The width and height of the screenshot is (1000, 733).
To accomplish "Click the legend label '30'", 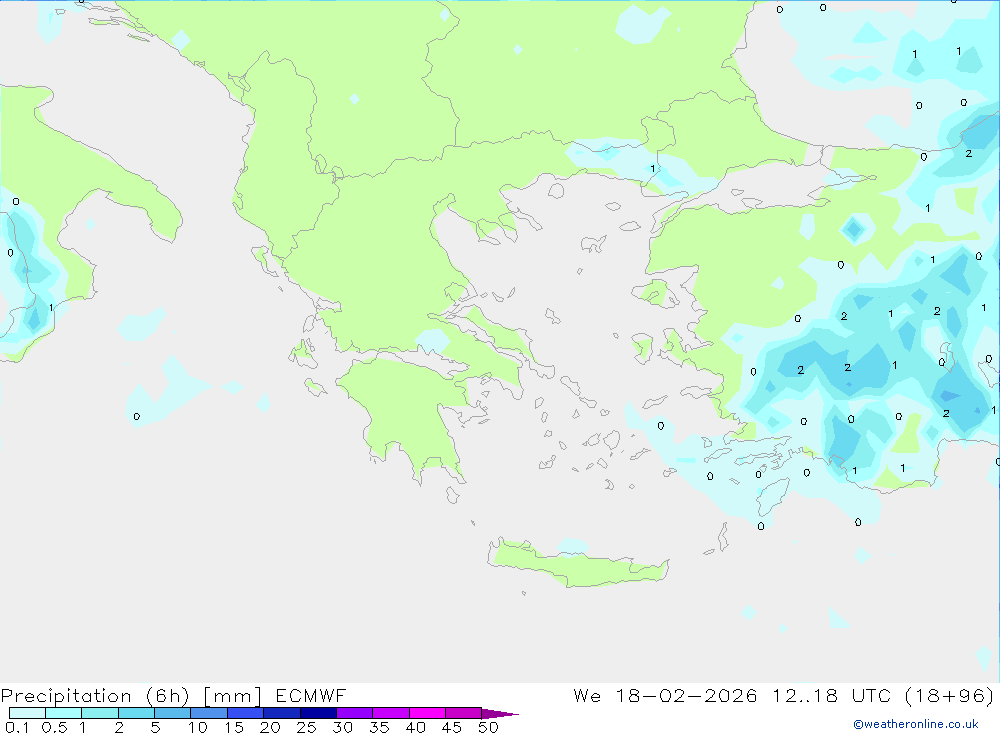I will coord(343,727).
